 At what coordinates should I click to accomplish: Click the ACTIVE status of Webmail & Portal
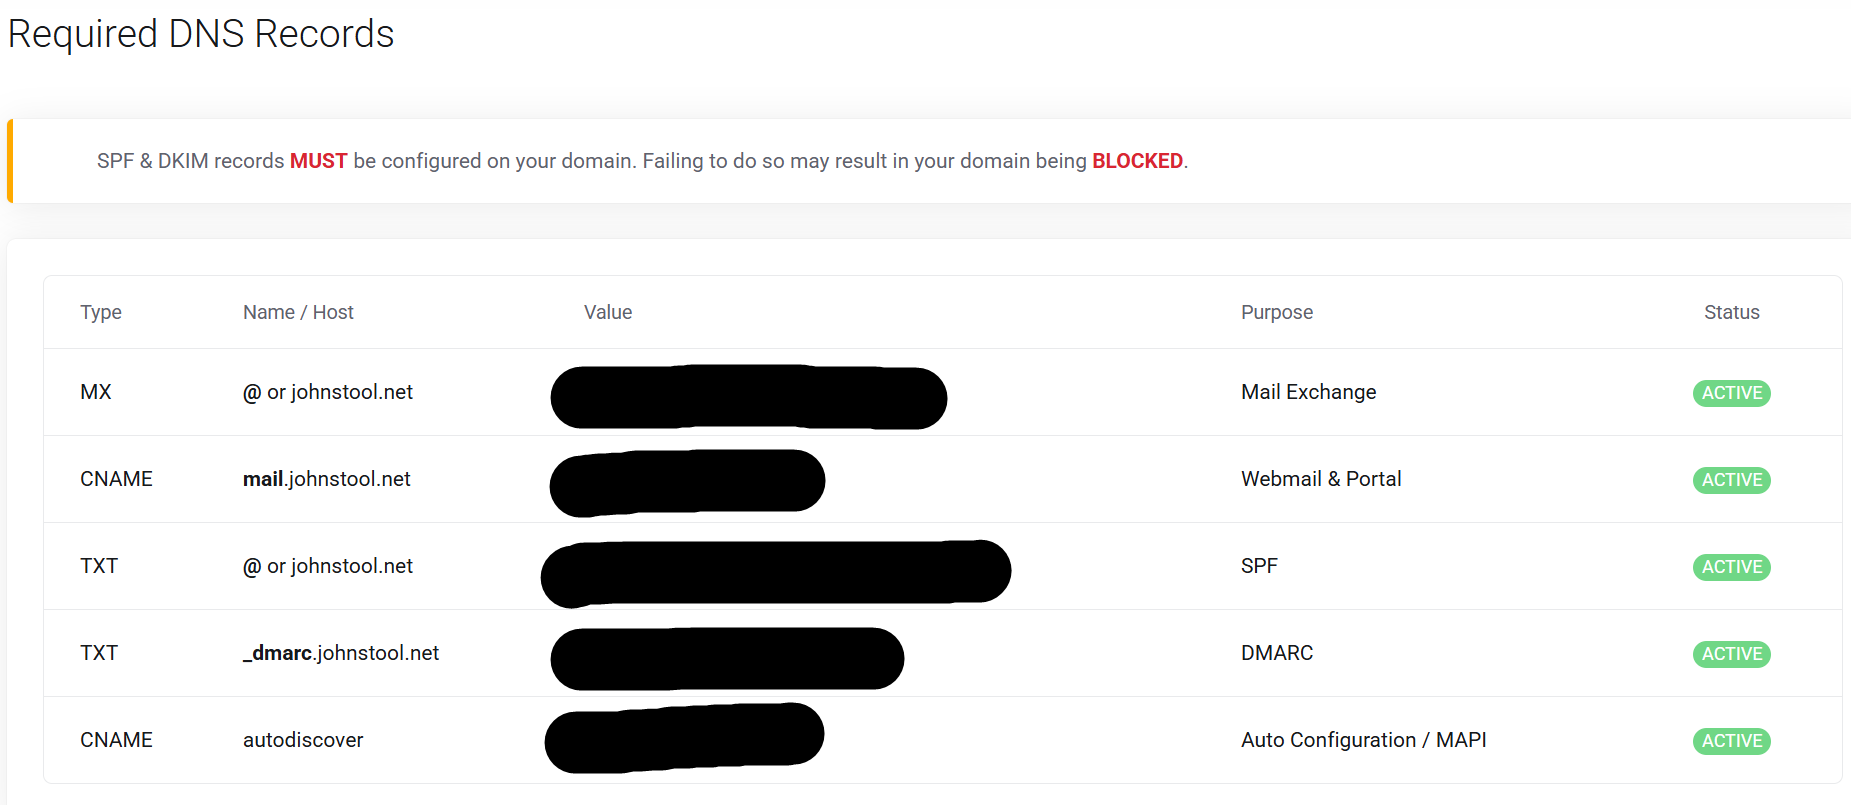tap(1731, 480)
